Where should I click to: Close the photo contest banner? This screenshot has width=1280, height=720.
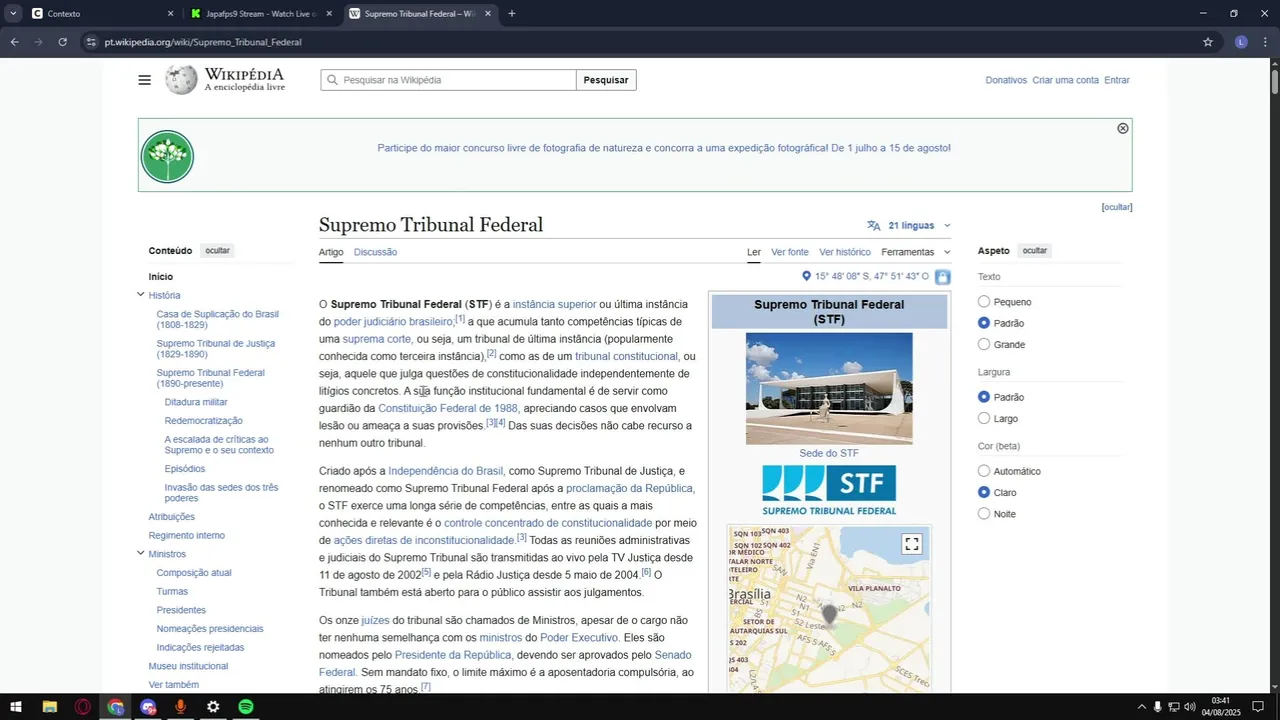(x=1122, y=129)
